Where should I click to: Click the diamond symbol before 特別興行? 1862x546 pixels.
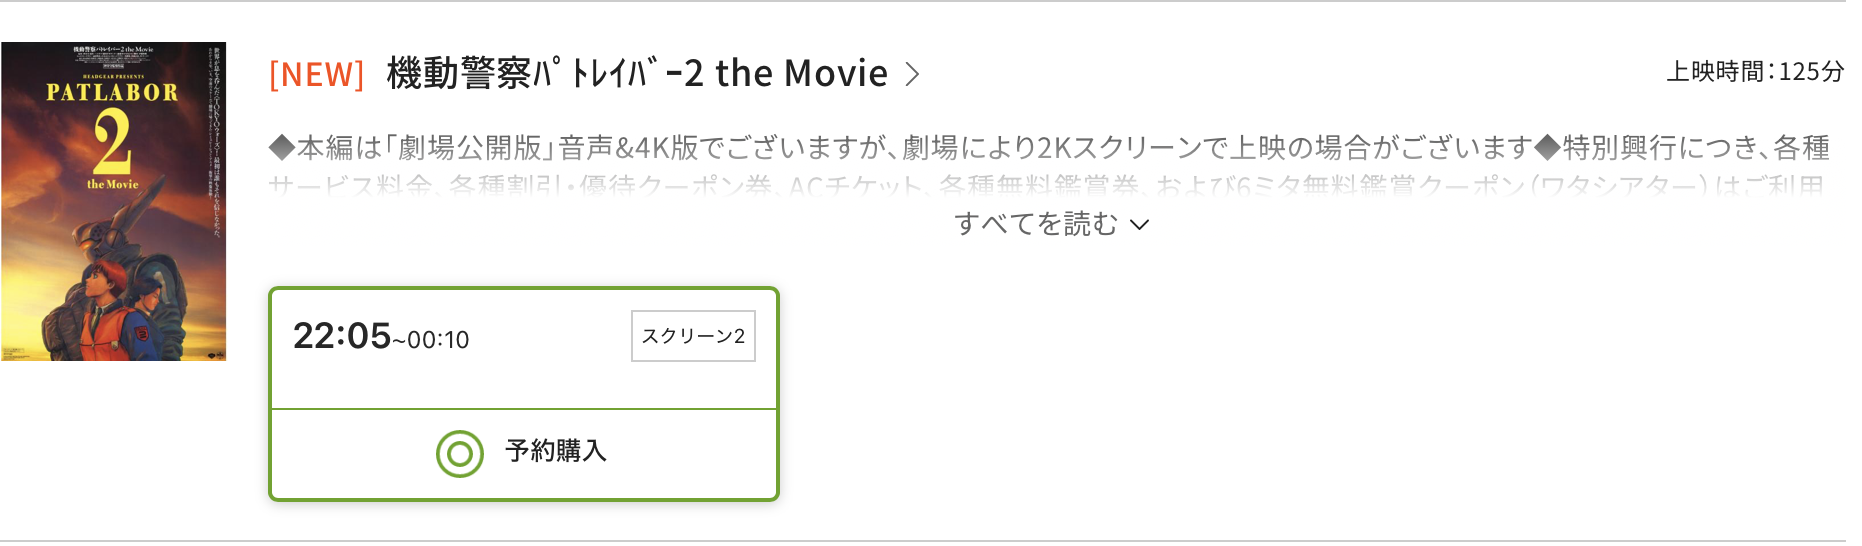click(1547, 148)
